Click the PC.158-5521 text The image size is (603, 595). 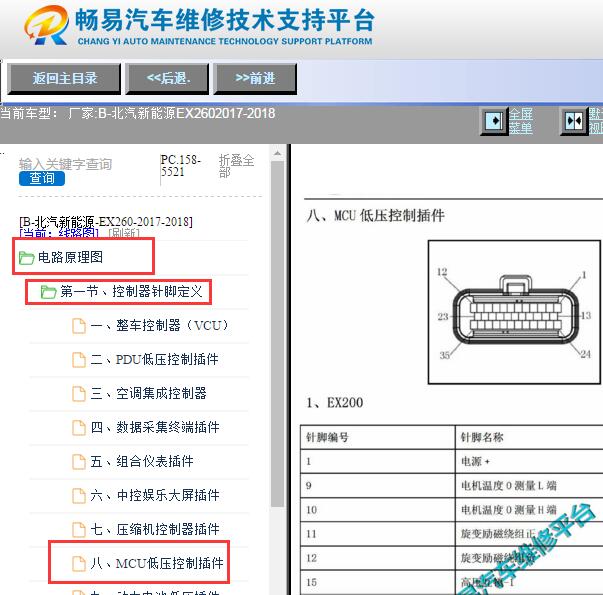point(180,165)
